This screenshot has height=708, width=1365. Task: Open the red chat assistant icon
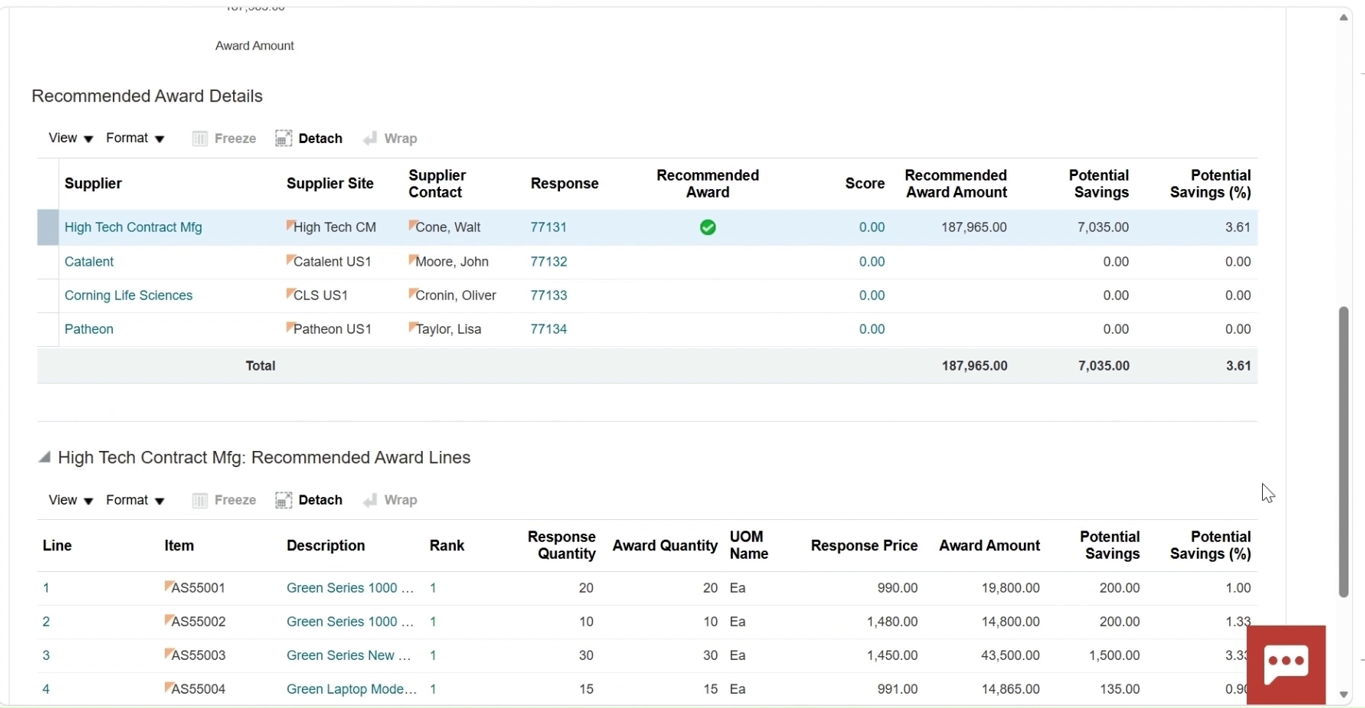point(1286,664)
